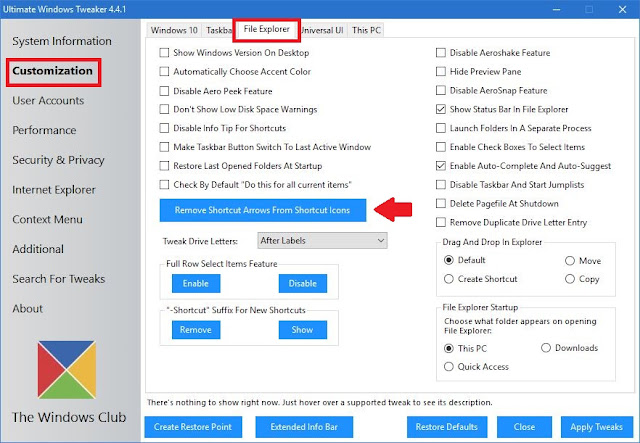Toggle Disable Aero Peek Feature
This screenshot has height=443, width=640.
164,91
